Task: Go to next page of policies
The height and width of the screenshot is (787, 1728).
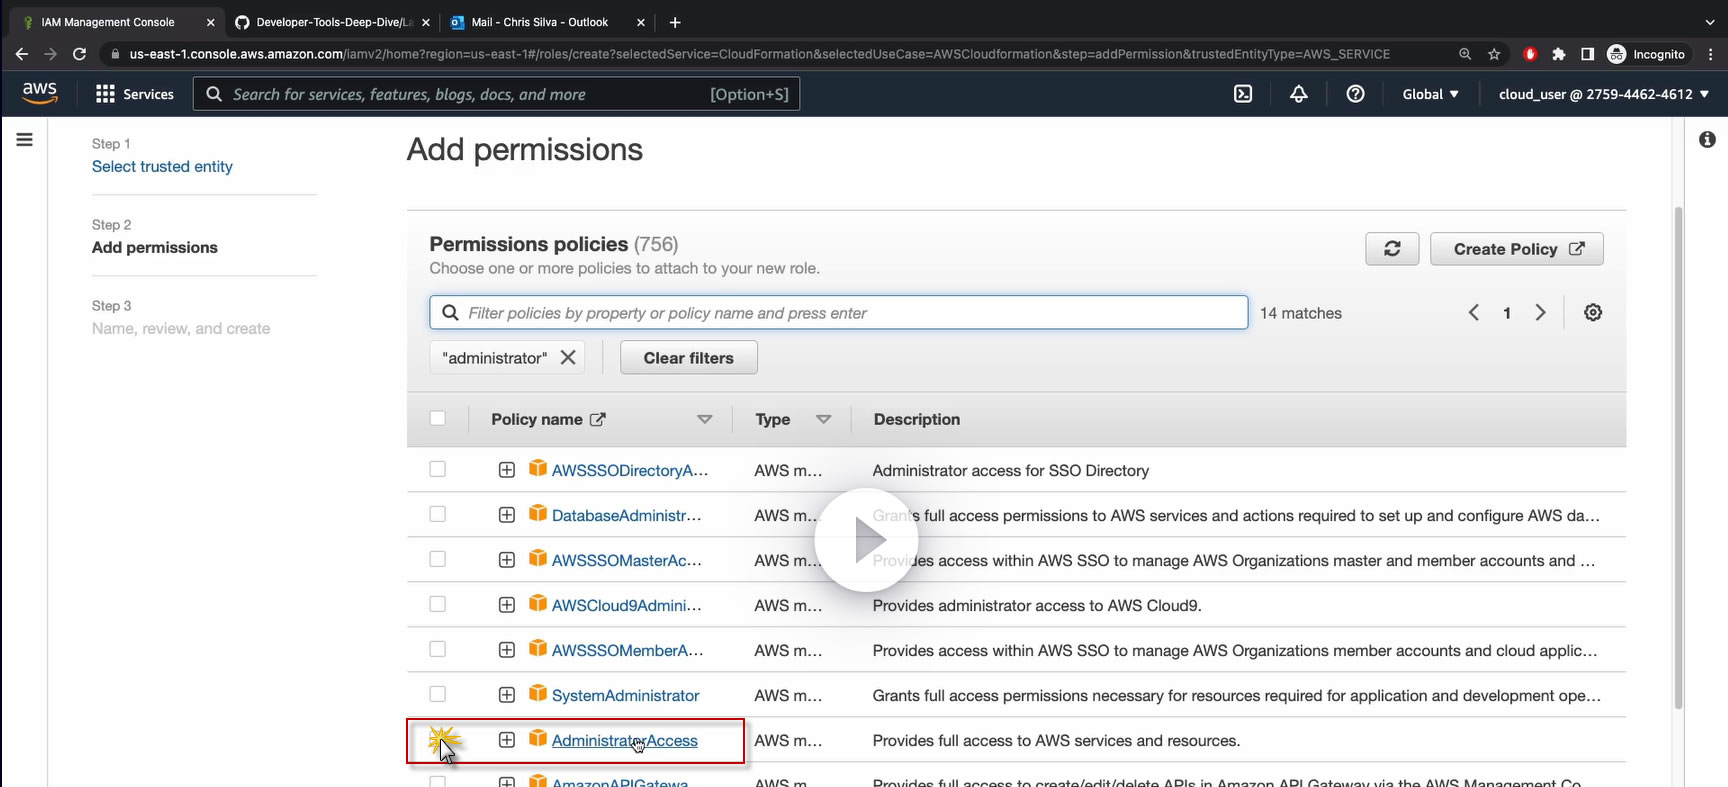Action: point(1540,313)
